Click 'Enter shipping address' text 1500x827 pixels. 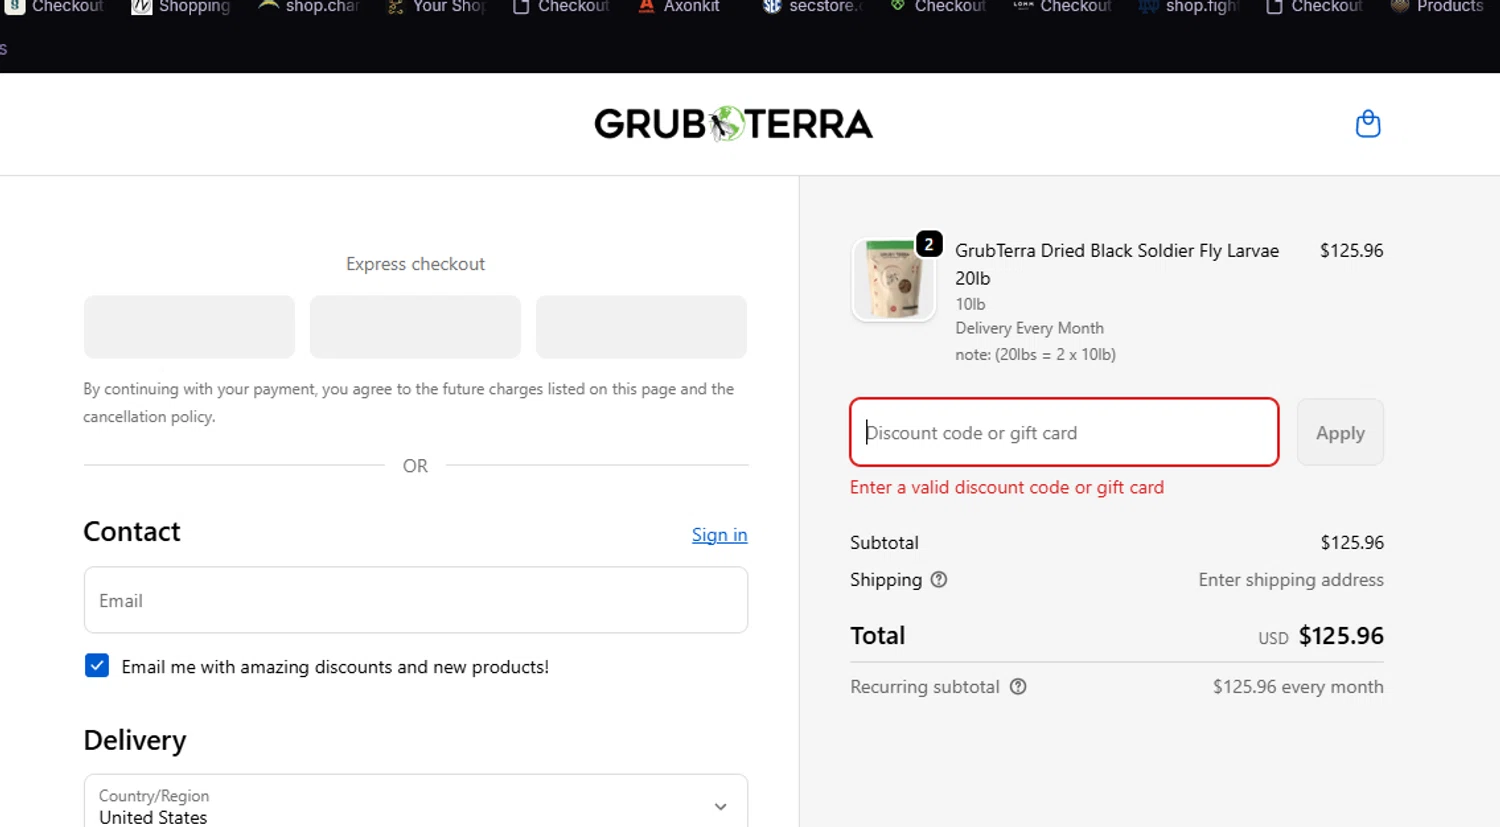pos(1291,580)
